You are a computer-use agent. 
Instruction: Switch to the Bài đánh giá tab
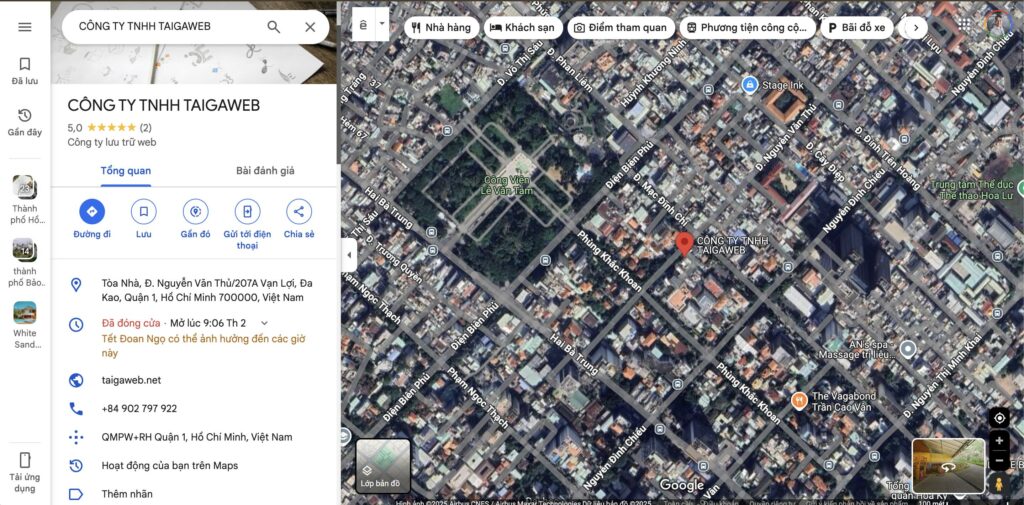pyautogui.click(x=265, y=171)
